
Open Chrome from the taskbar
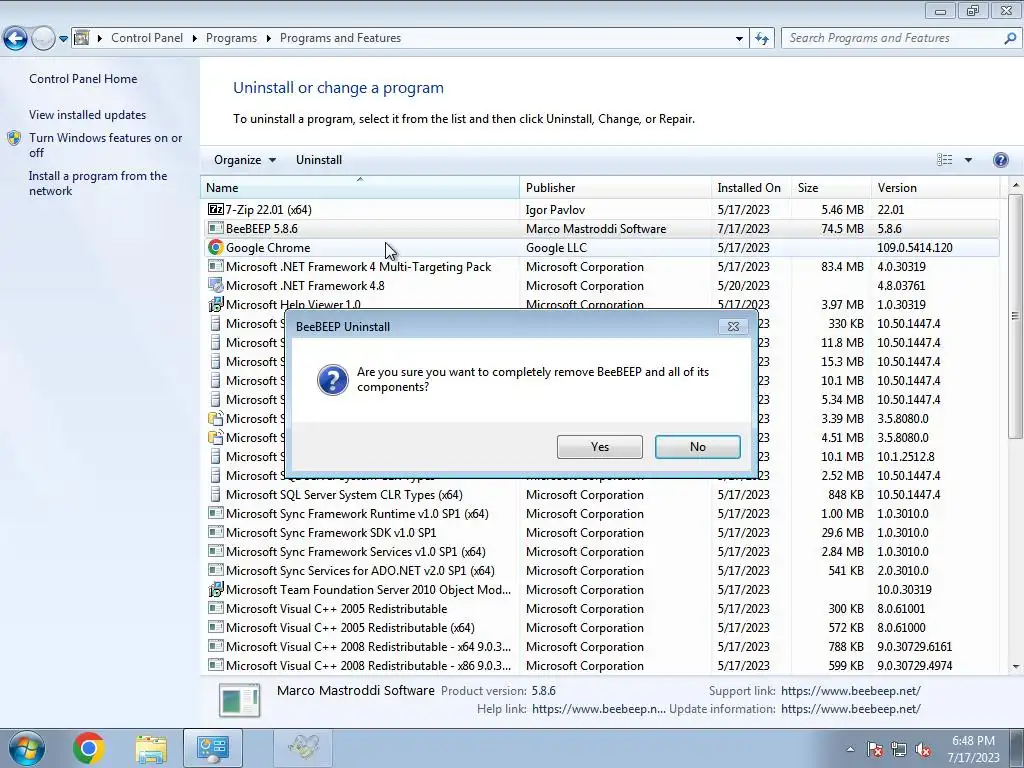[89, 748]
